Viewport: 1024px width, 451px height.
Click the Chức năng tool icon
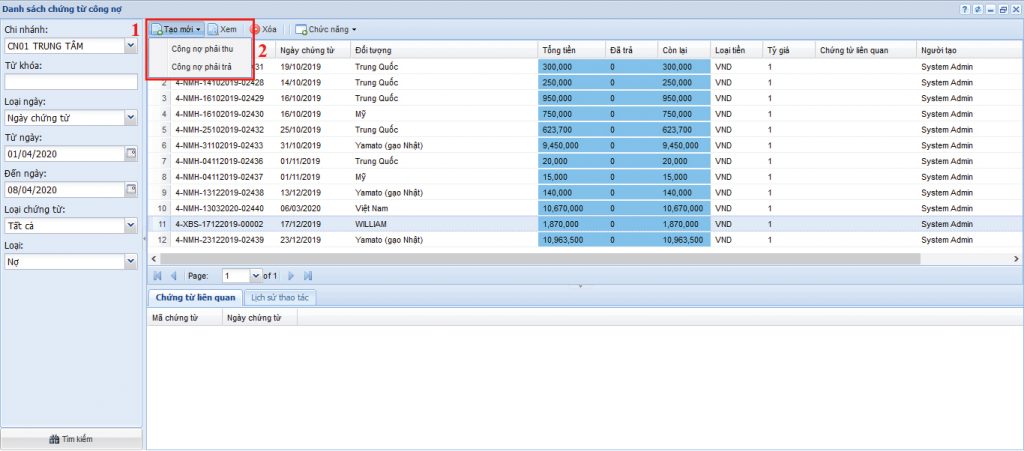pyautogui.click(x=301, y=29)
